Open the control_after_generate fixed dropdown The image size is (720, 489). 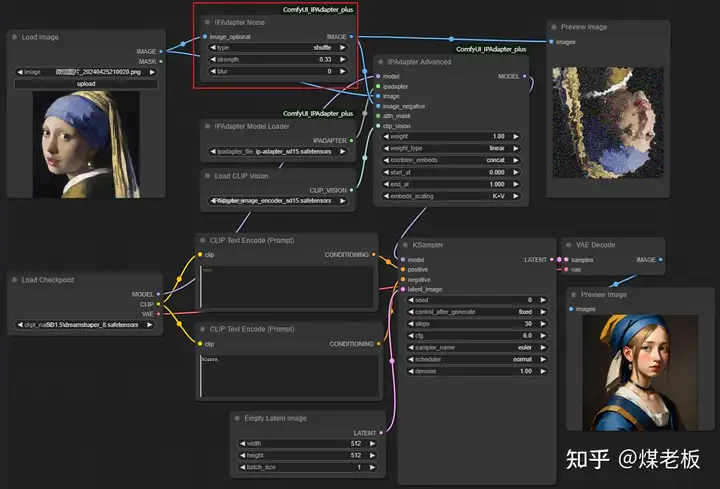click(x=477, y=312)
